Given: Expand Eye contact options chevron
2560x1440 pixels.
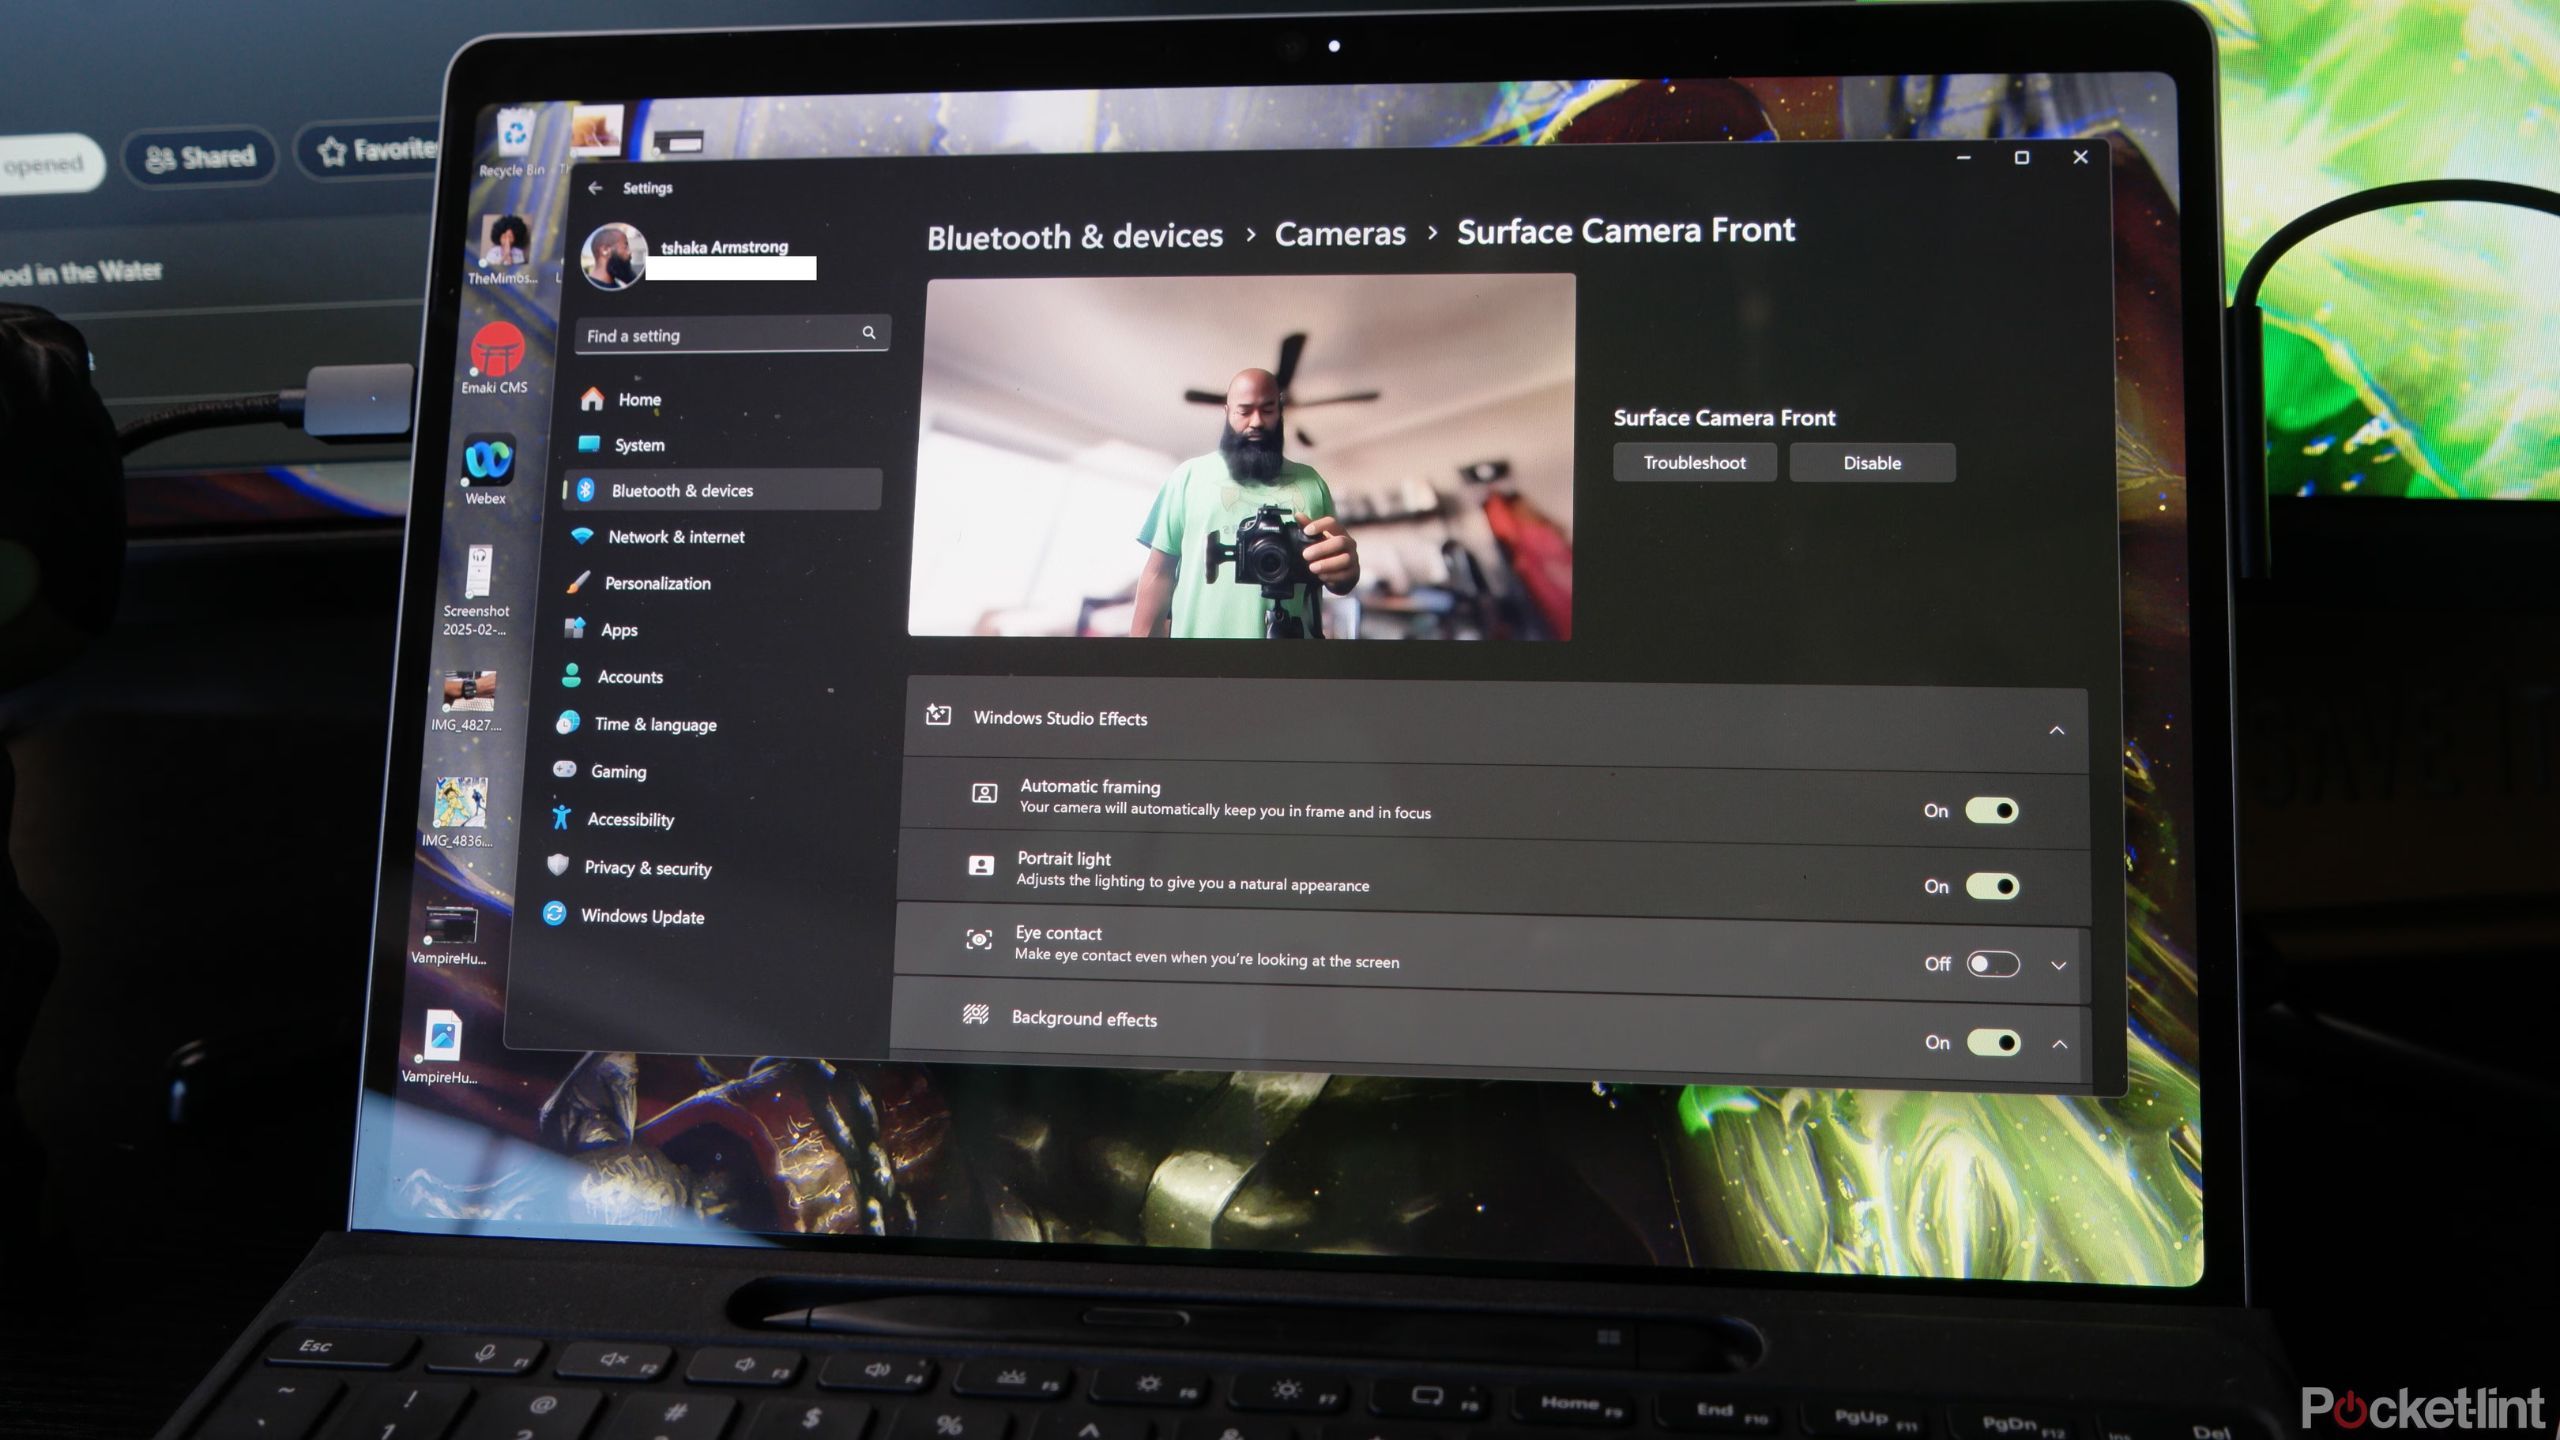Looking at the screenshot, I should (x=2058, y=966).
